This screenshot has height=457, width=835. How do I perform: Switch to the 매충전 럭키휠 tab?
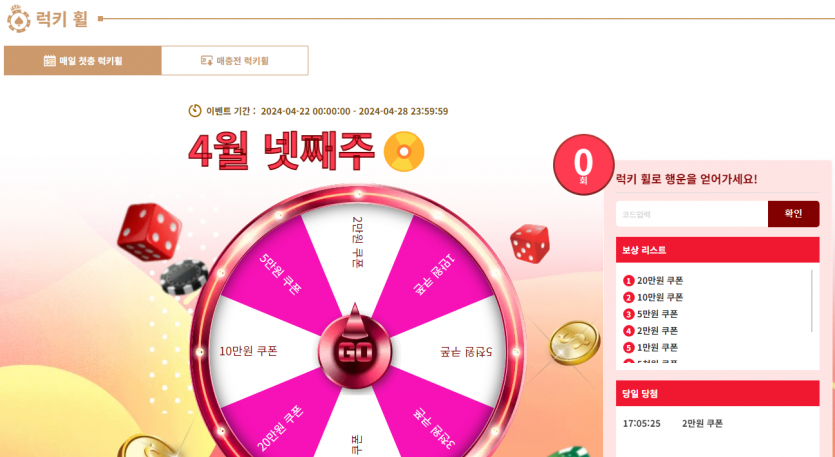pyautogui.click(x=235, y=61)
